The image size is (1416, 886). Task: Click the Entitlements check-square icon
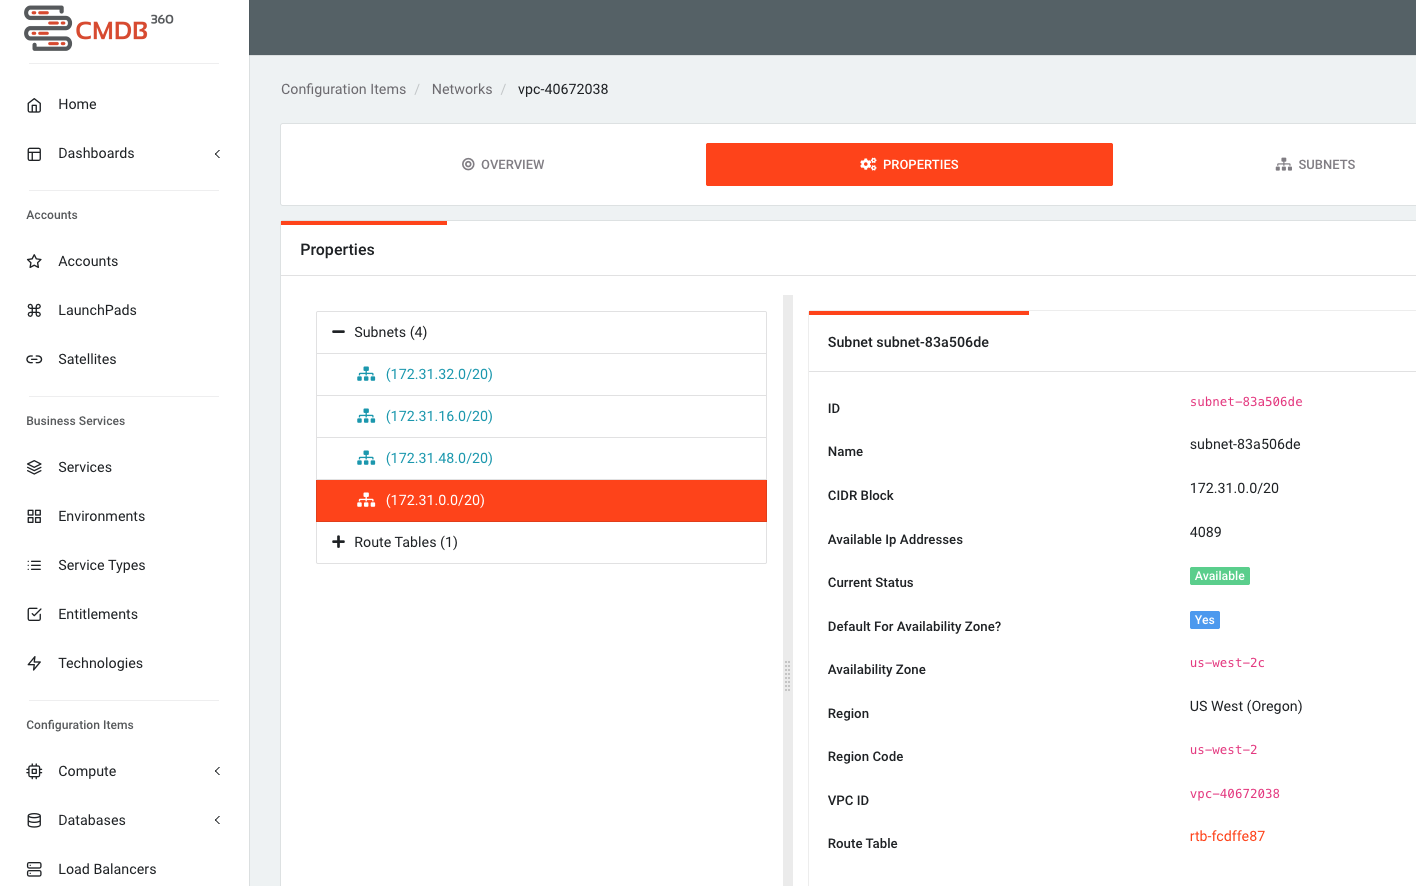click(34, 615)
